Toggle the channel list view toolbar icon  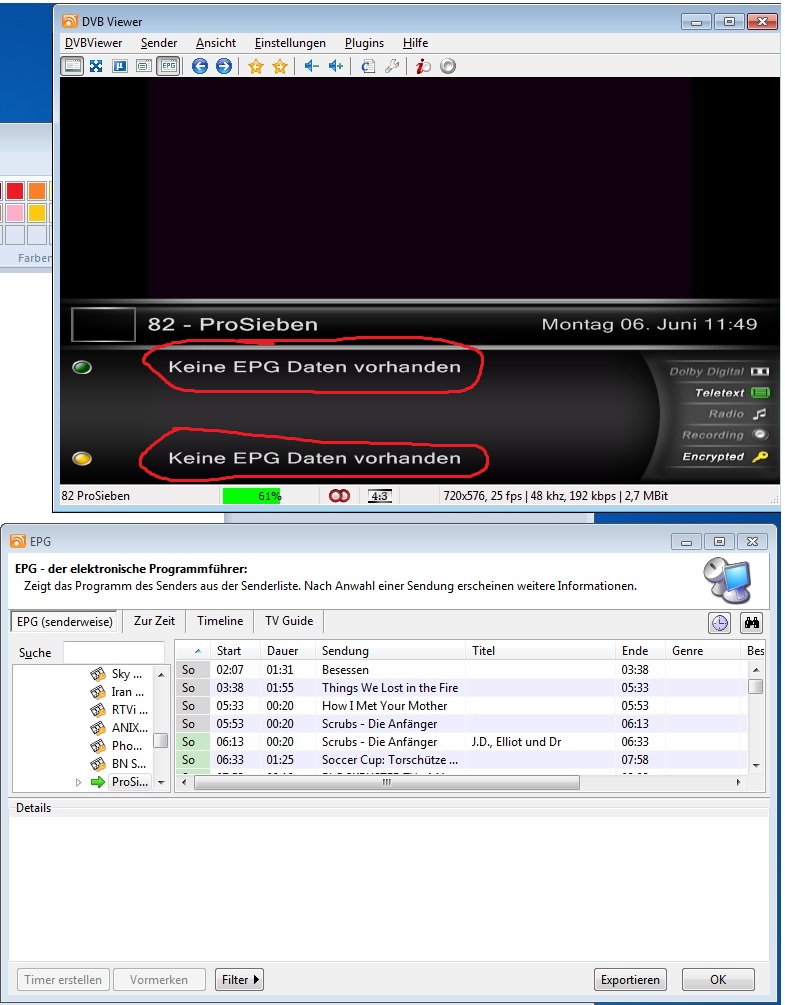tap(72, 65)
